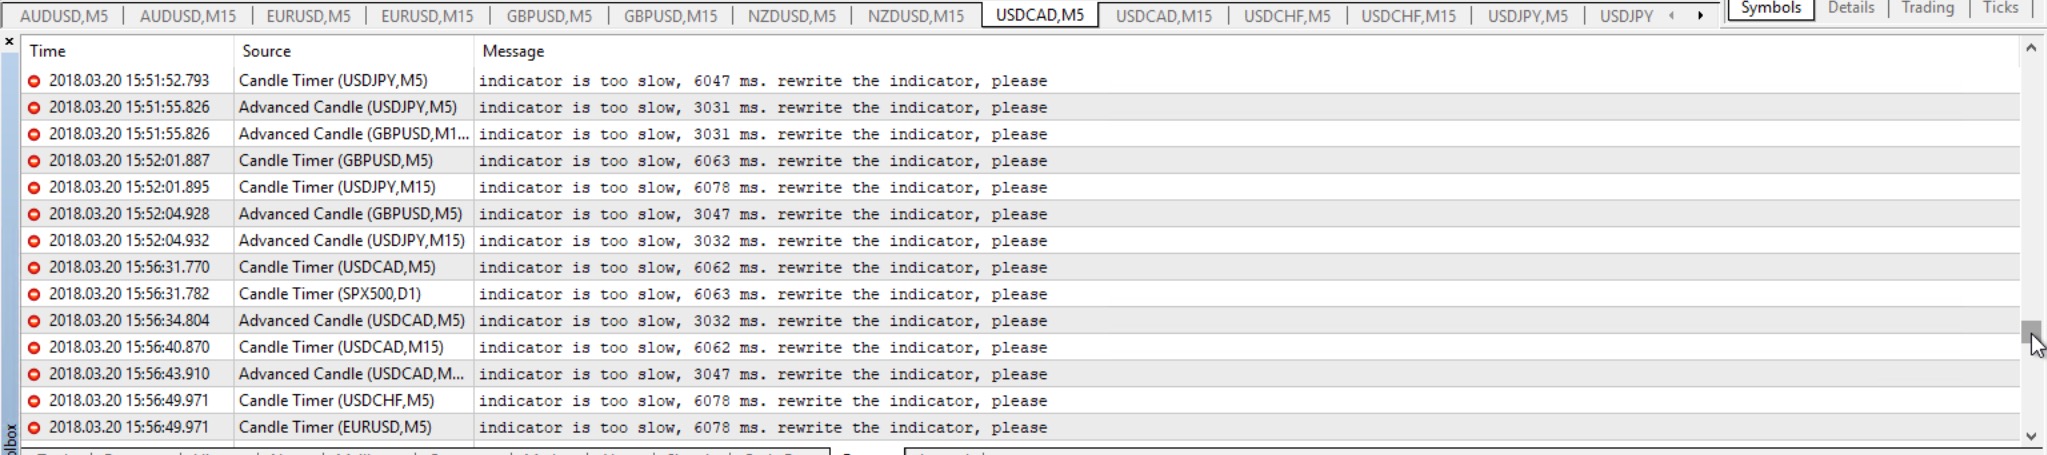Image resolution: width=2047 pixels, height=455 pixels.
Task: Click scrollbar up arrow in log
Action: (2031, 48)
